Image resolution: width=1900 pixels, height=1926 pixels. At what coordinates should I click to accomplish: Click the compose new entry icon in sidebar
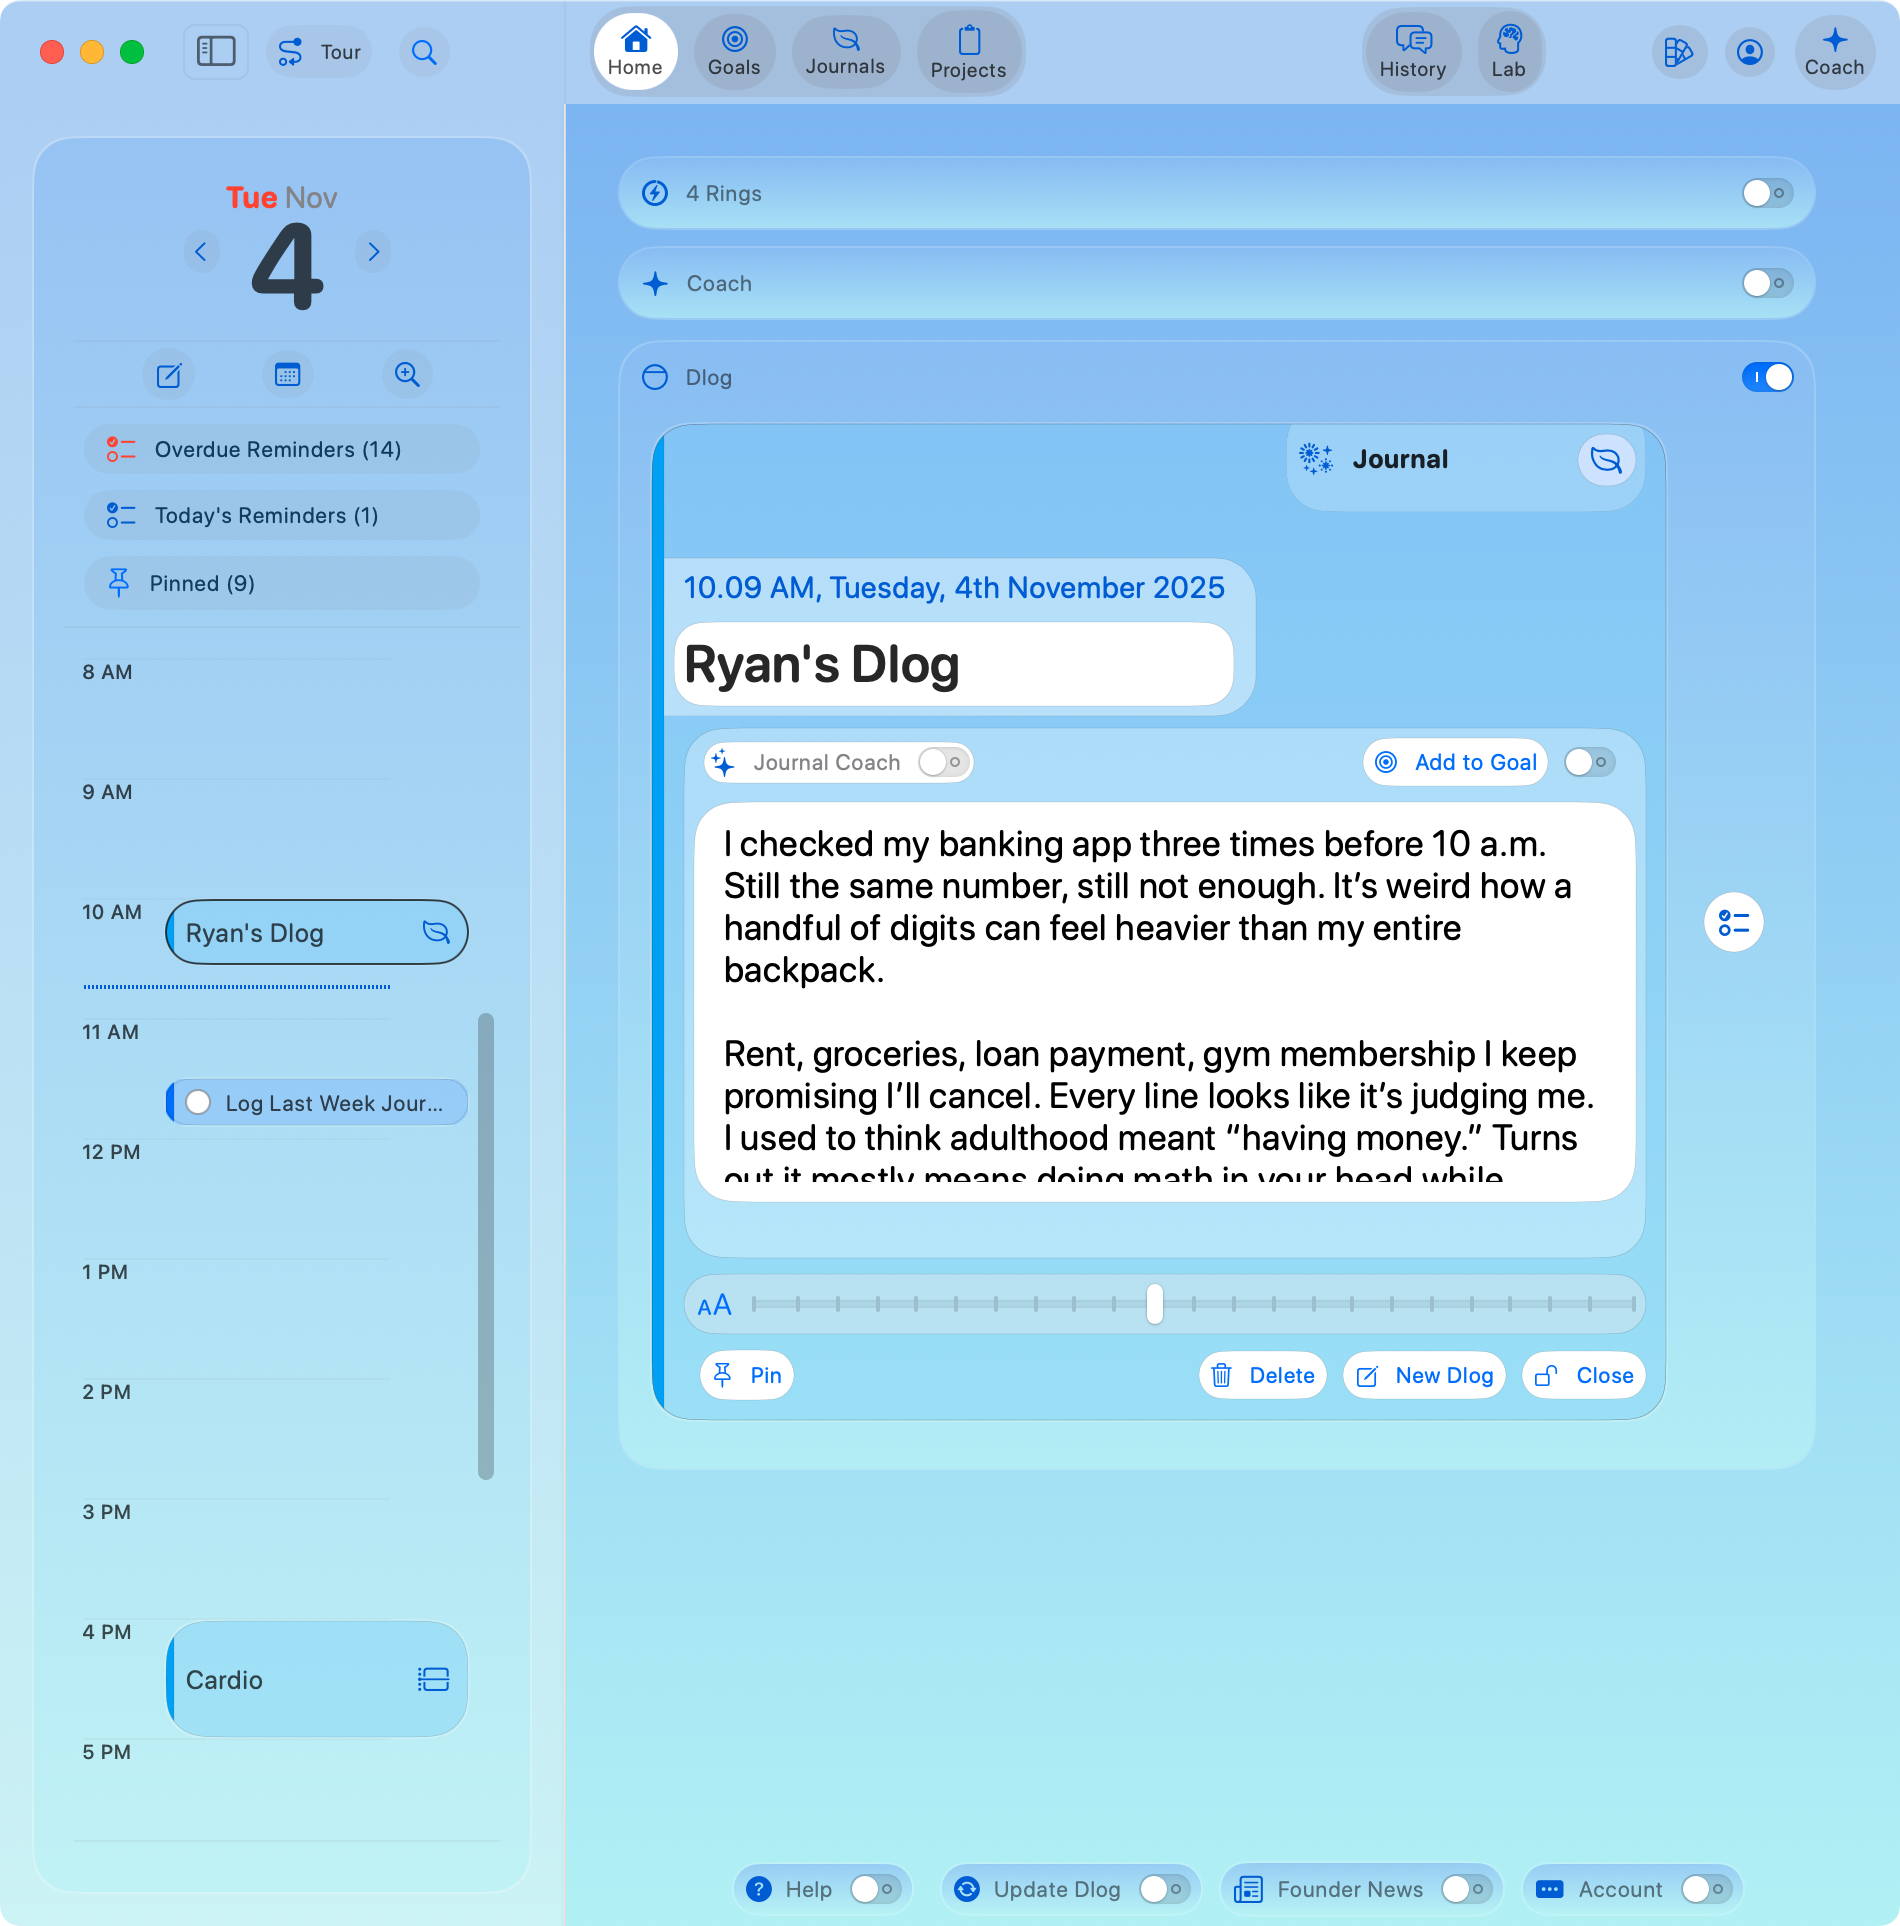pos(169,375)
